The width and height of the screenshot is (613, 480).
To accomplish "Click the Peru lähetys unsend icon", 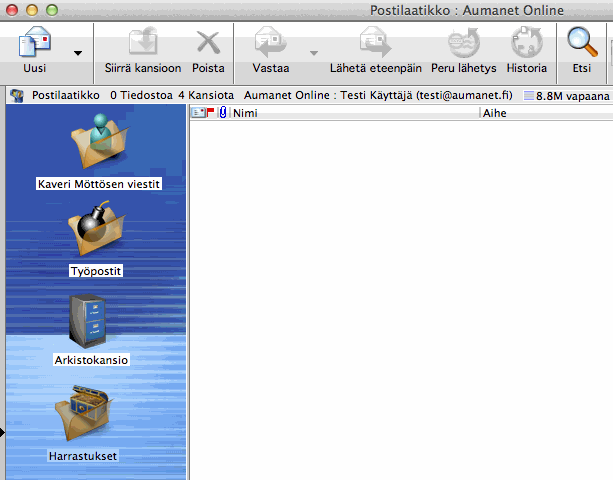I will 462,45.
